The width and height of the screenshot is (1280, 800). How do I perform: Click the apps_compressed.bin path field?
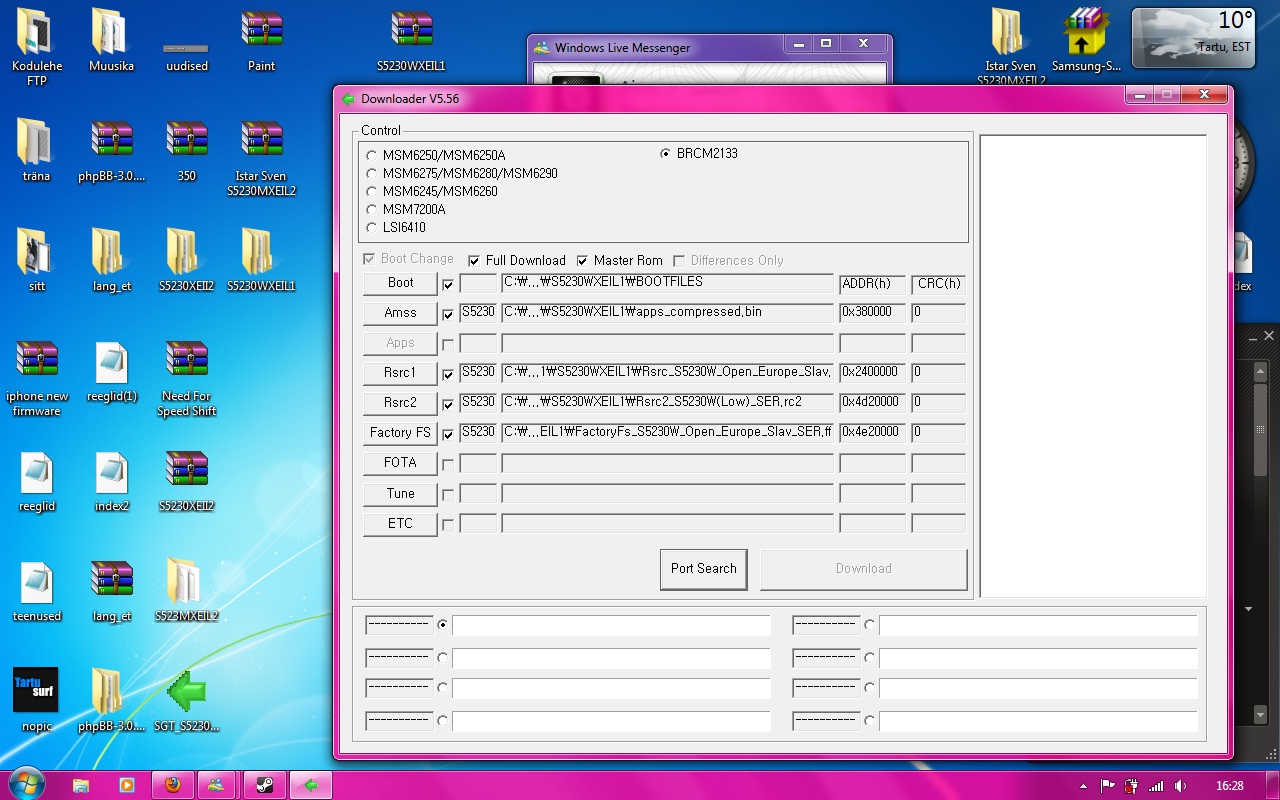667,313
